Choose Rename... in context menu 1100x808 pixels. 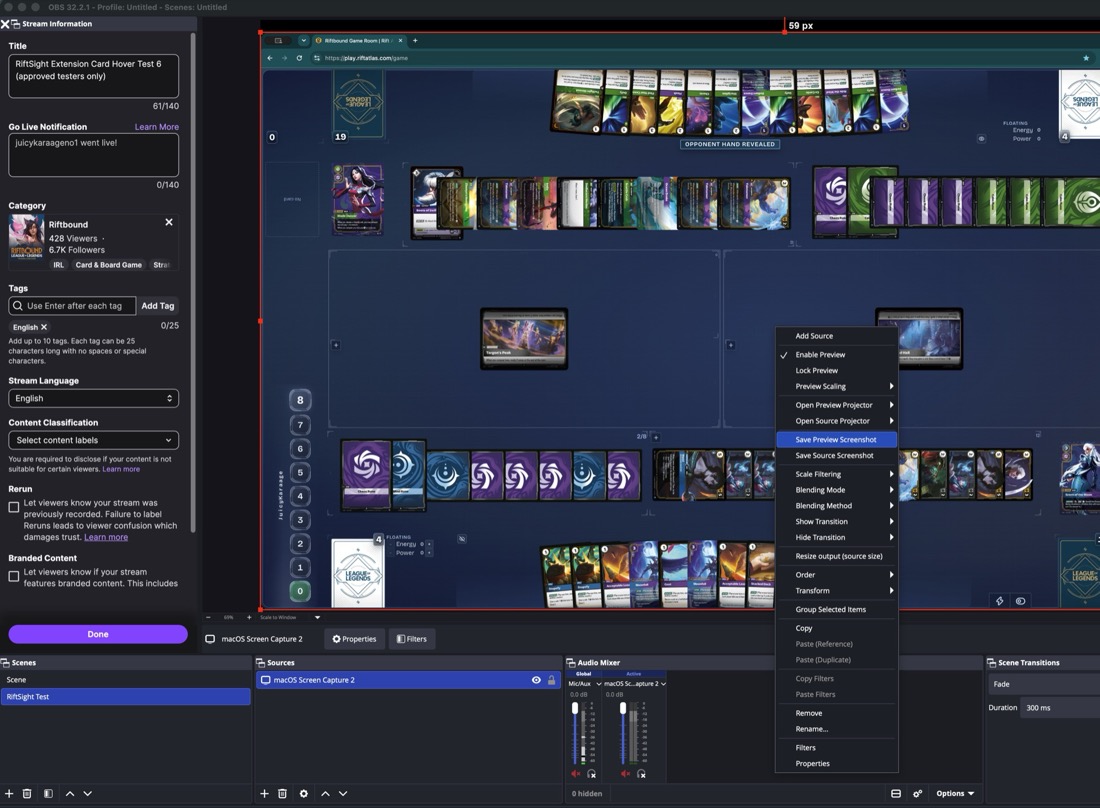[x=836, y=729]
